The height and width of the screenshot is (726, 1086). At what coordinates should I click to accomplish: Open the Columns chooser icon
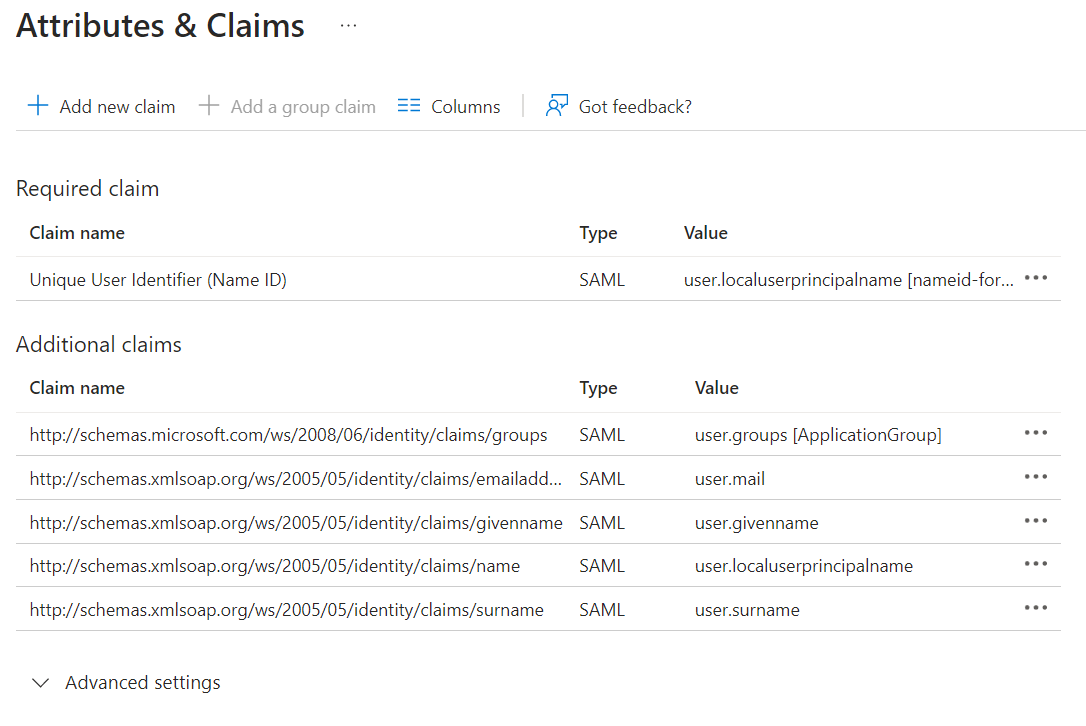409,106
